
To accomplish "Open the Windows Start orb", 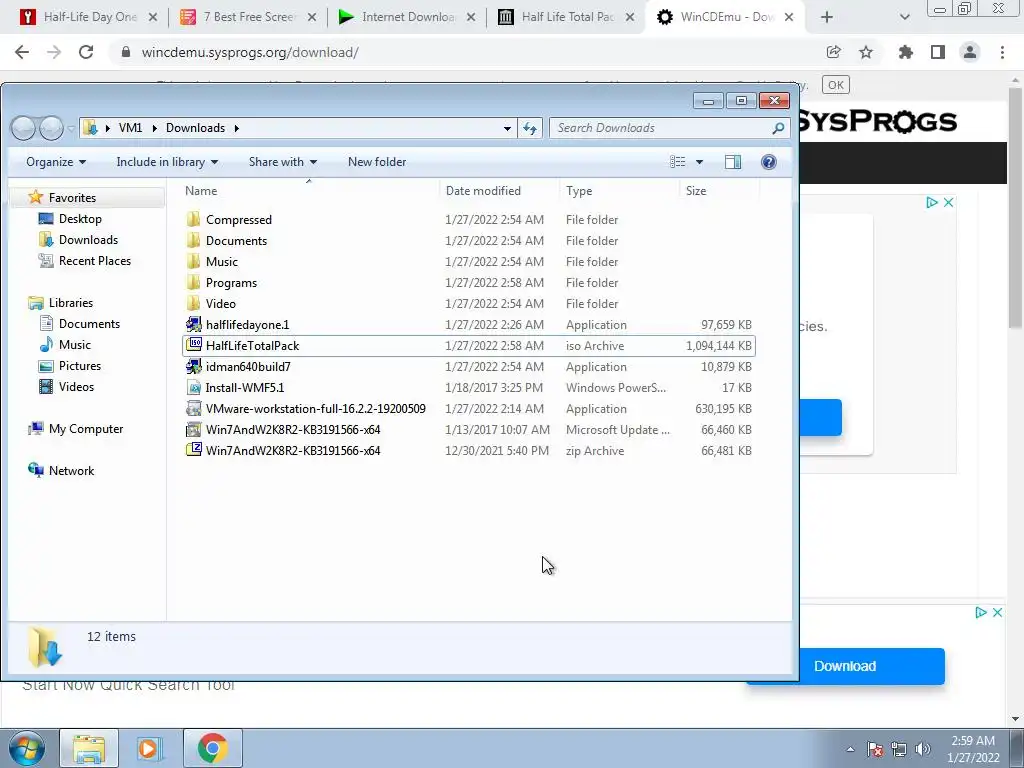I will coord(26,748).
